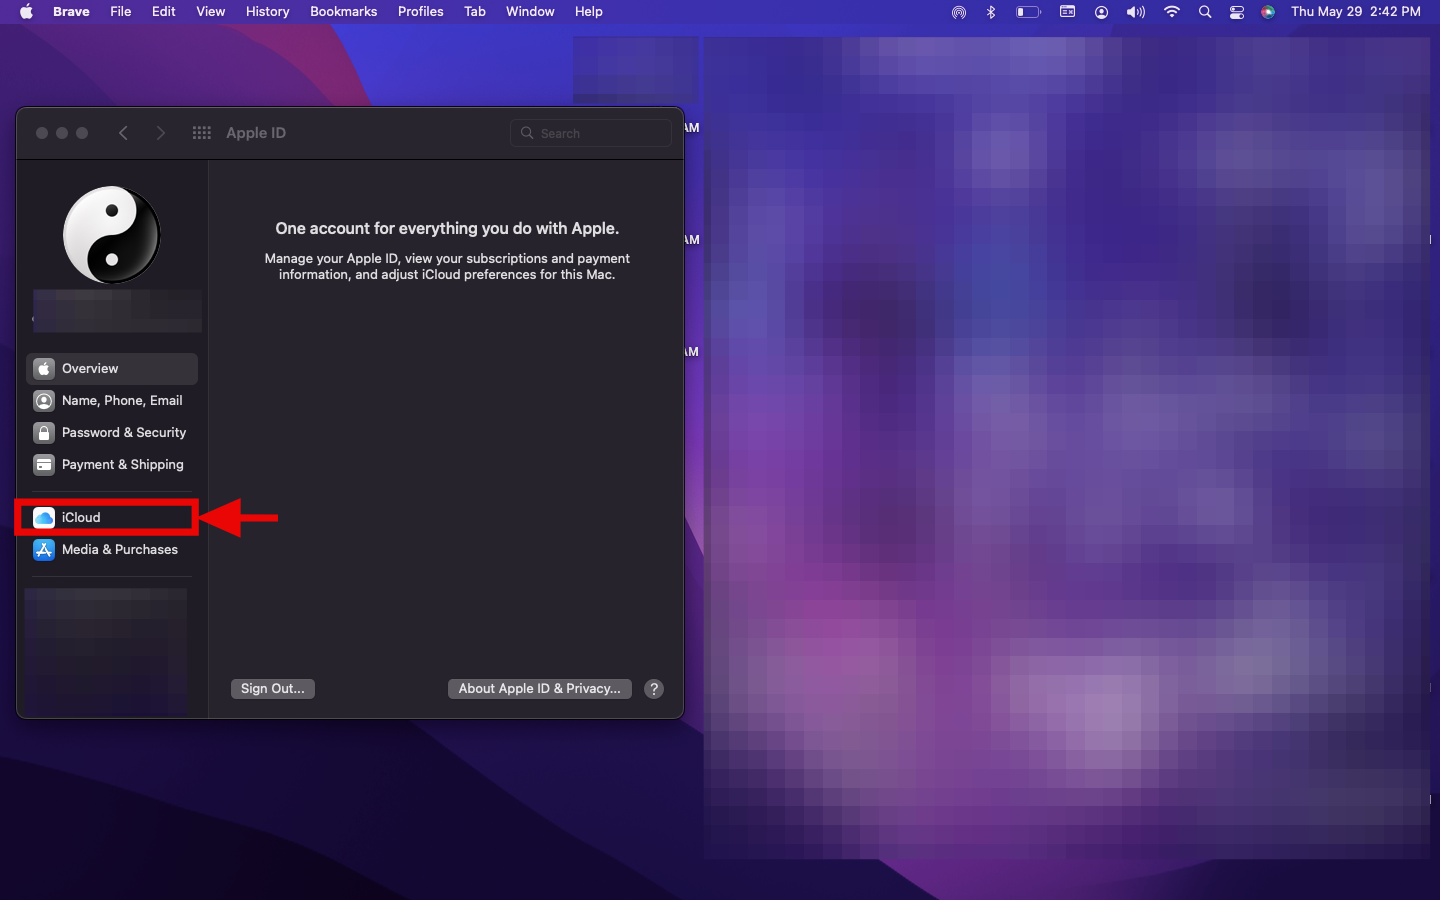
Task: Go back with the left chevron
Action: click(x=123, y=133)
